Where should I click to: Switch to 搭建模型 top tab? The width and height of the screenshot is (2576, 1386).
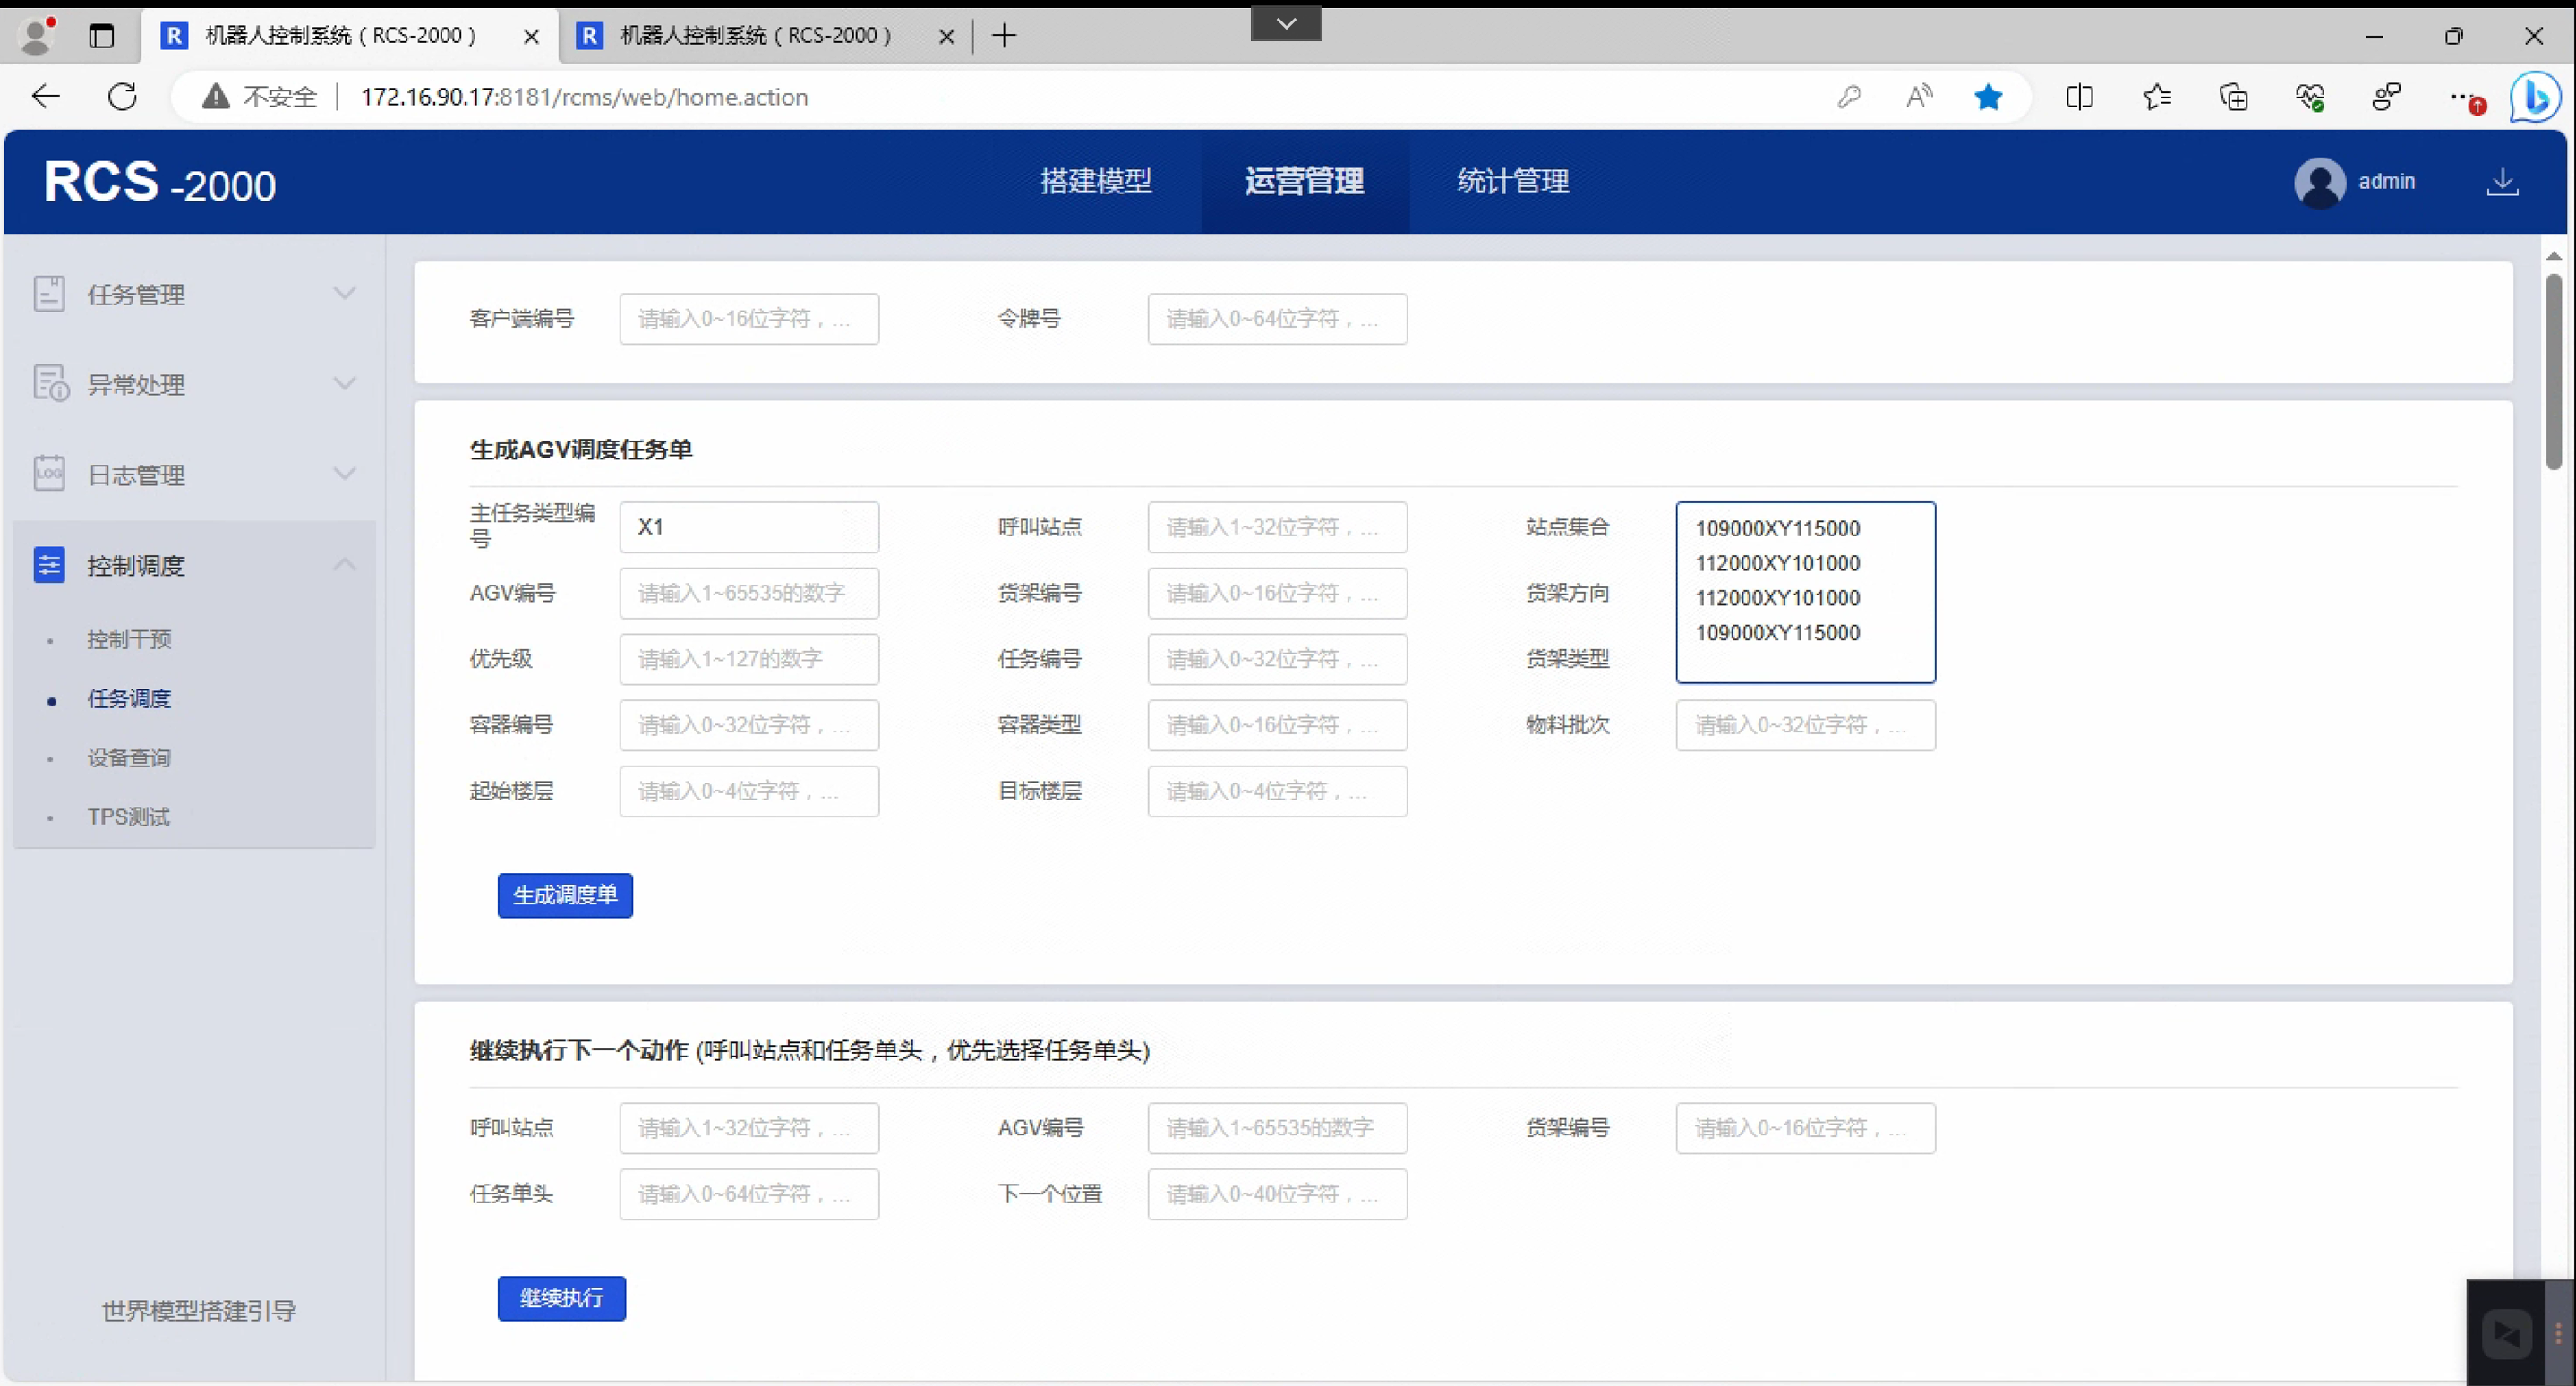click(1096, 182)
